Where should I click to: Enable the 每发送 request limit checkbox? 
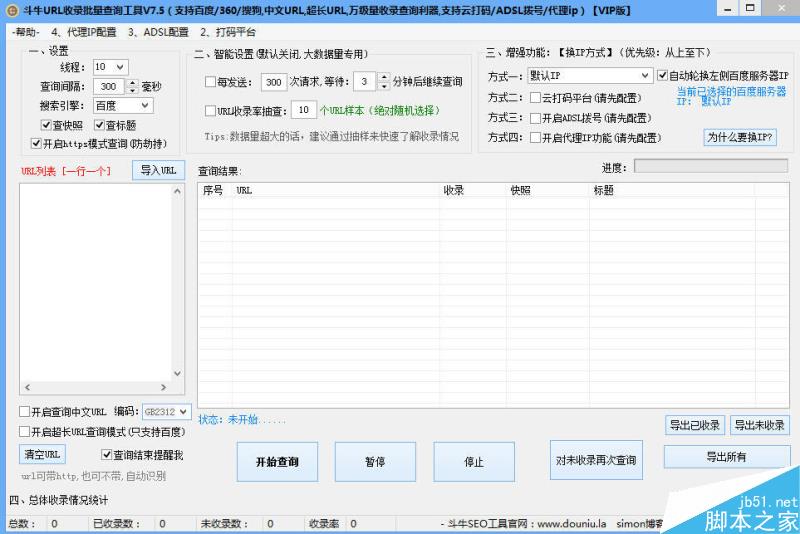(x=210, y=82)
